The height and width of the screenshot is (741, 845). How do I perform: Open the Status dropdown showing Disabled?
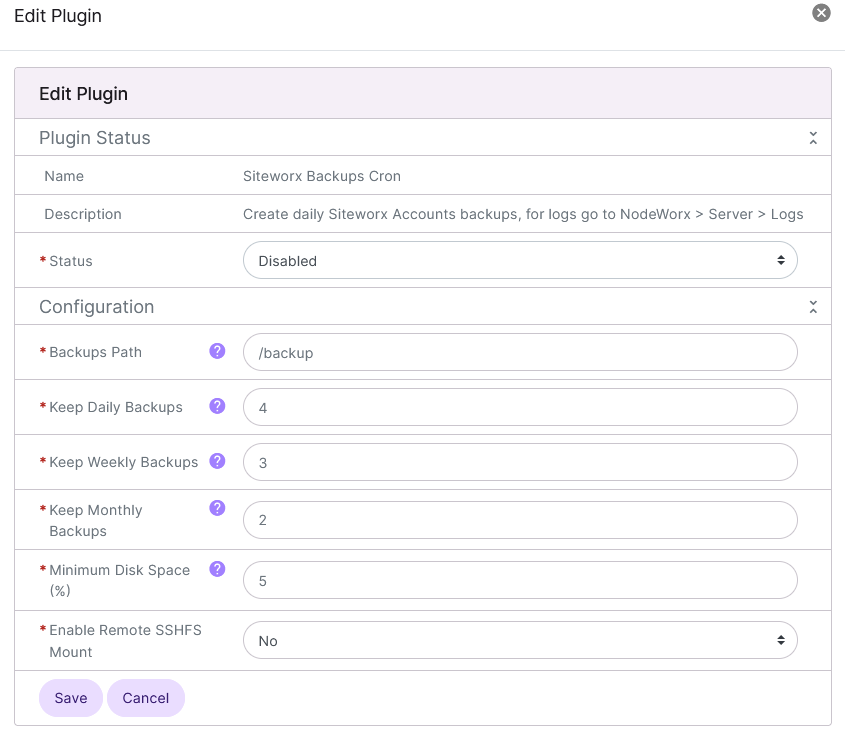pyautogui.click(x=520, y=259)
